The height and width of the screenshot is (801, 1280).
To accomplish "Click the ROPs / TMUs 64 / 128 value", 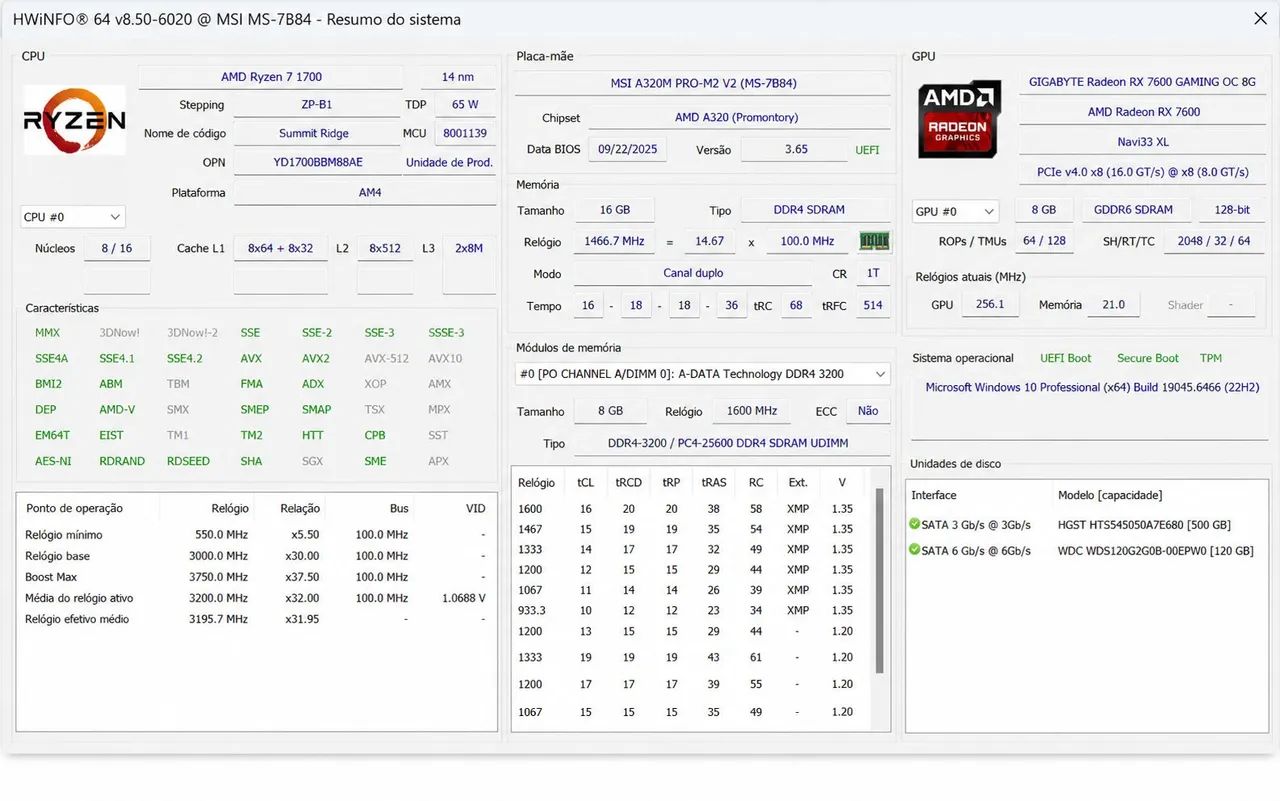I will click(x=1043, y=241).
